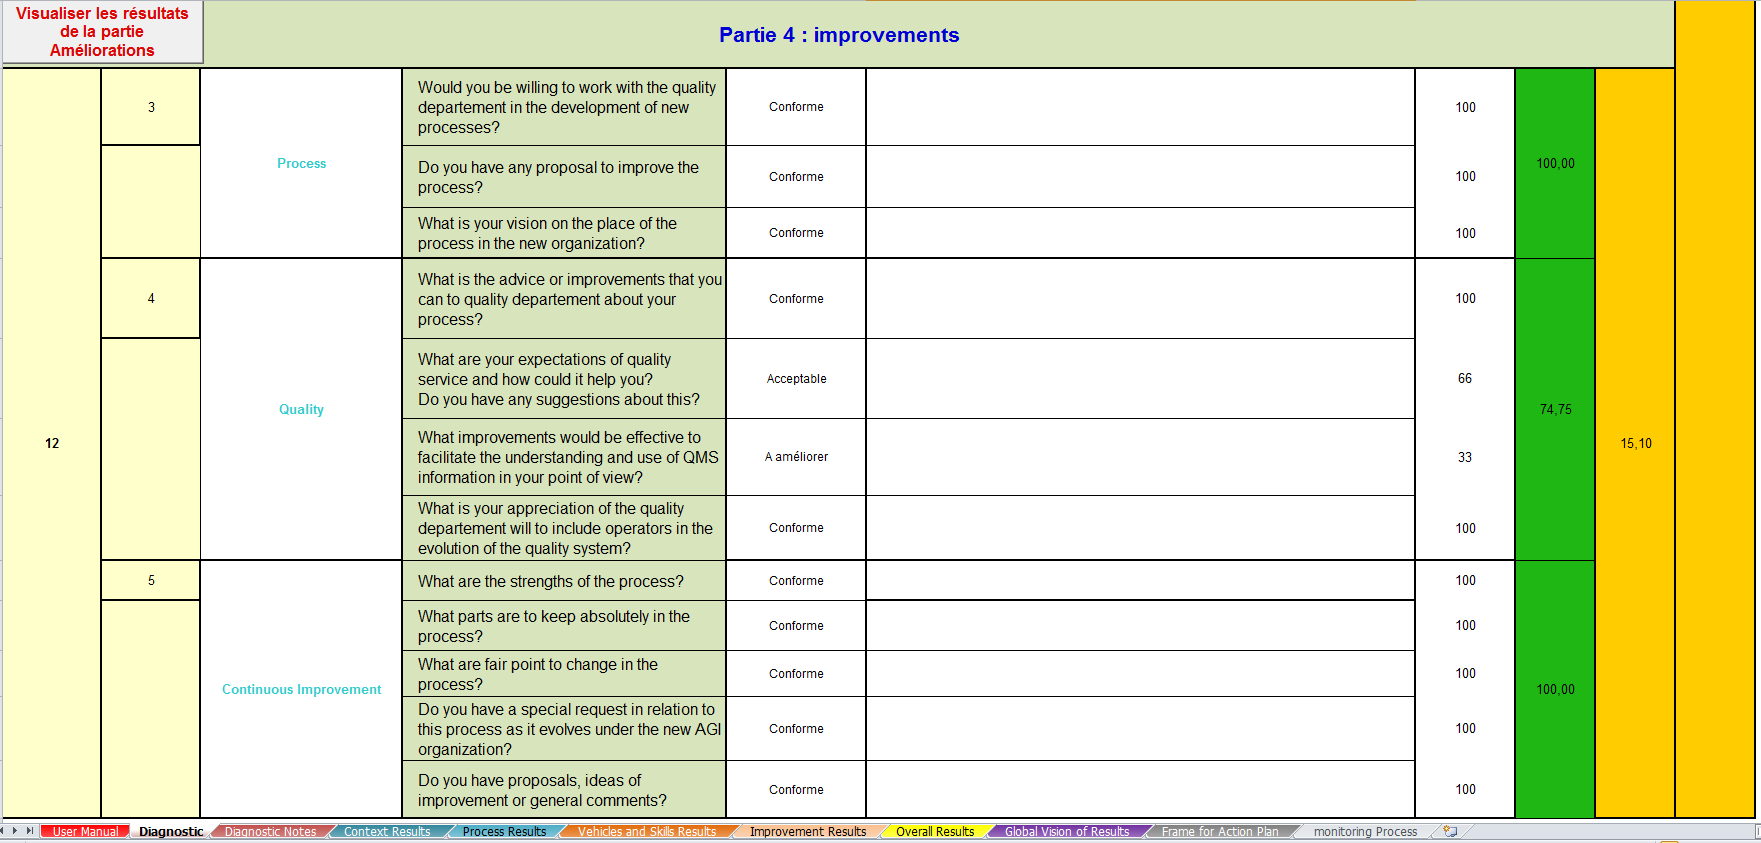This screenshot has height=843, width=1761.
Task: Open the Context Results sheet tab
Action: (387, 831)
